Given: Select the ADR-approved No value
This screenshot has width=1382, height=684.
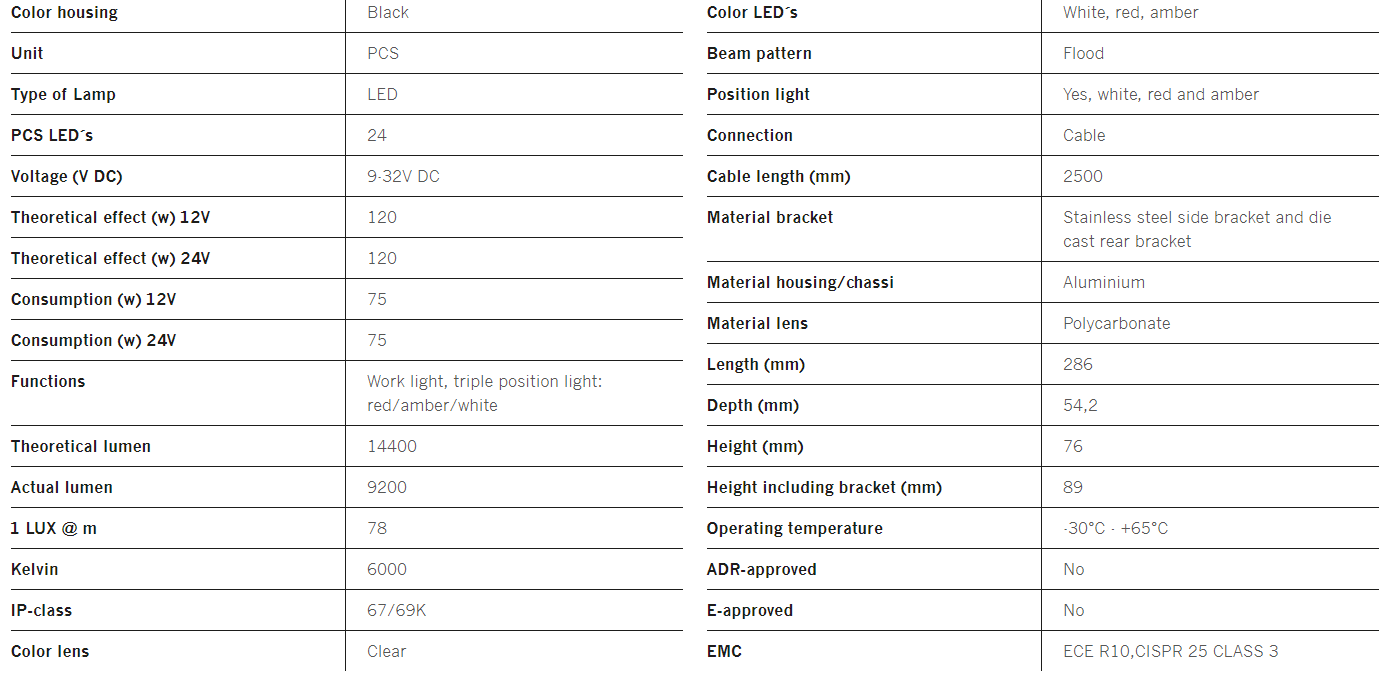Looking at the screenshot, I should [x=1074, y=569].
